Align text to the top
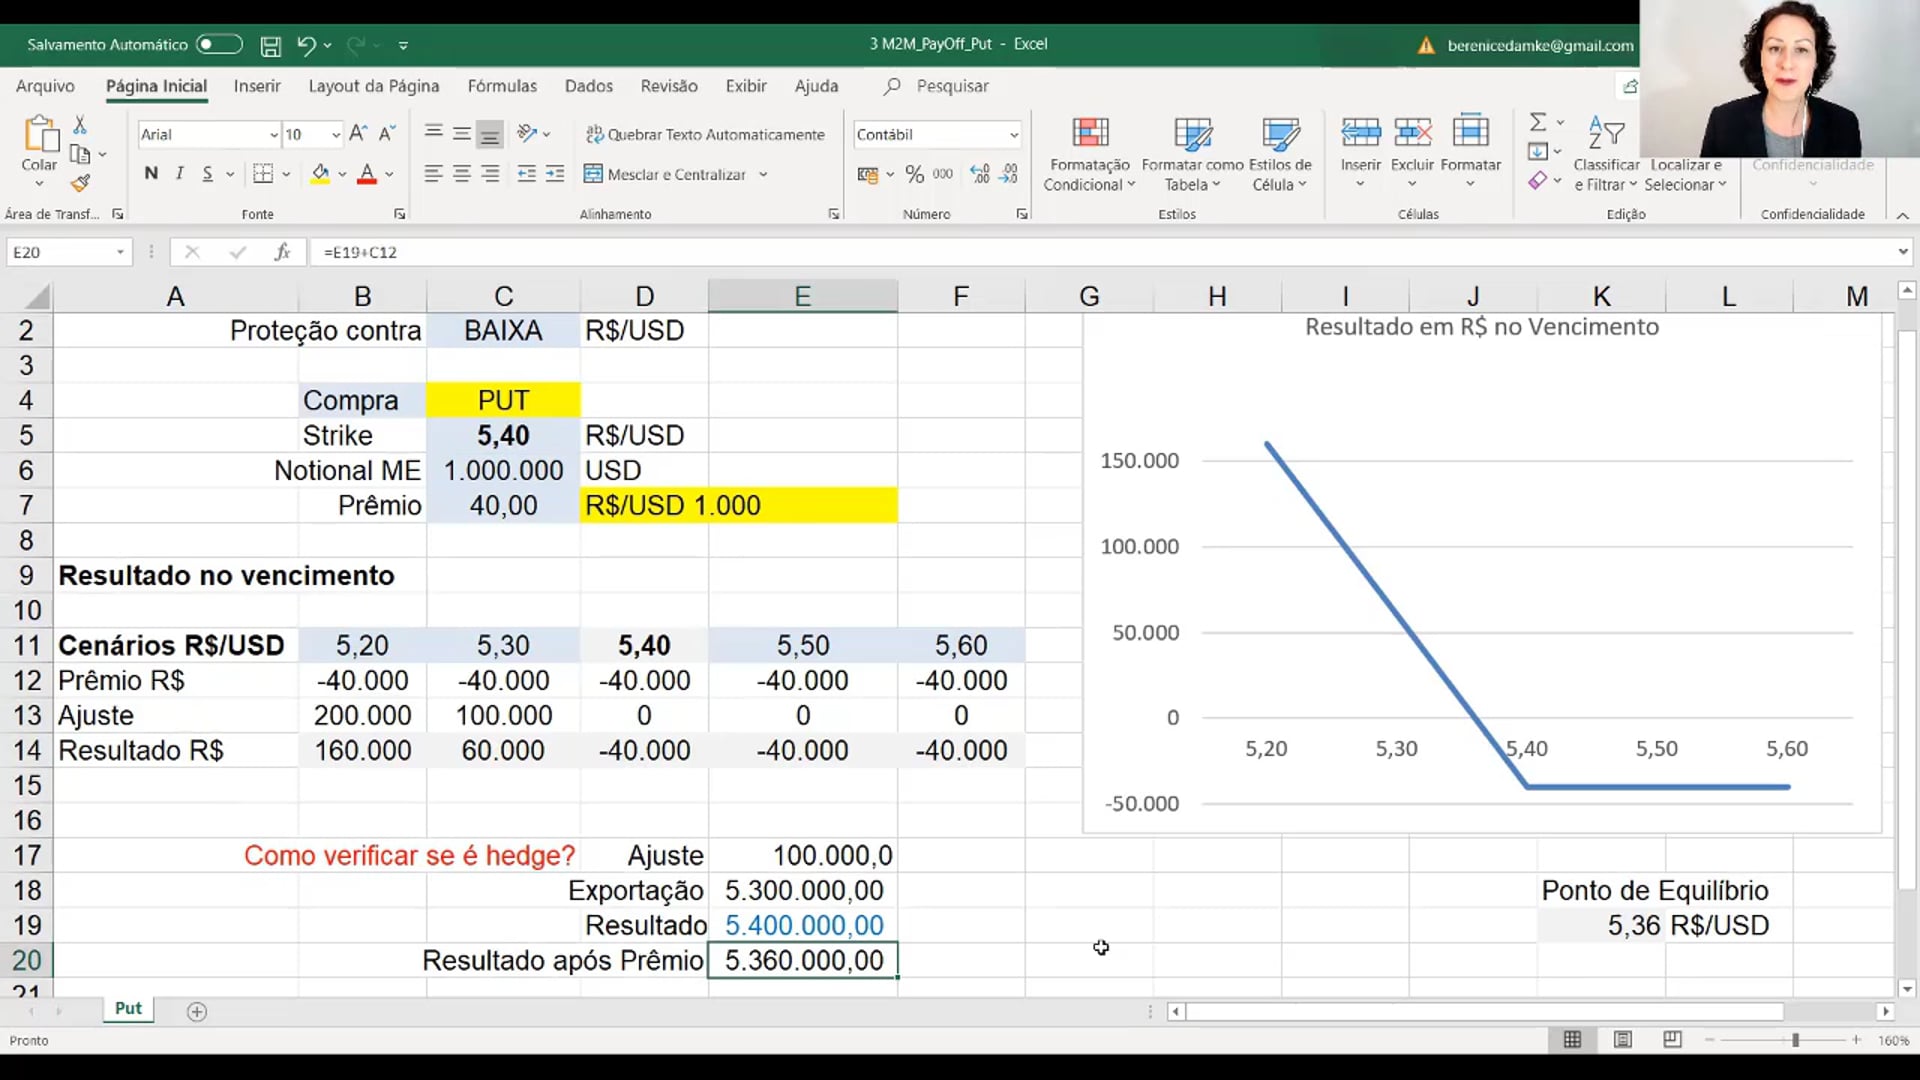1920x1080 pixels. [x=433, y=133]
